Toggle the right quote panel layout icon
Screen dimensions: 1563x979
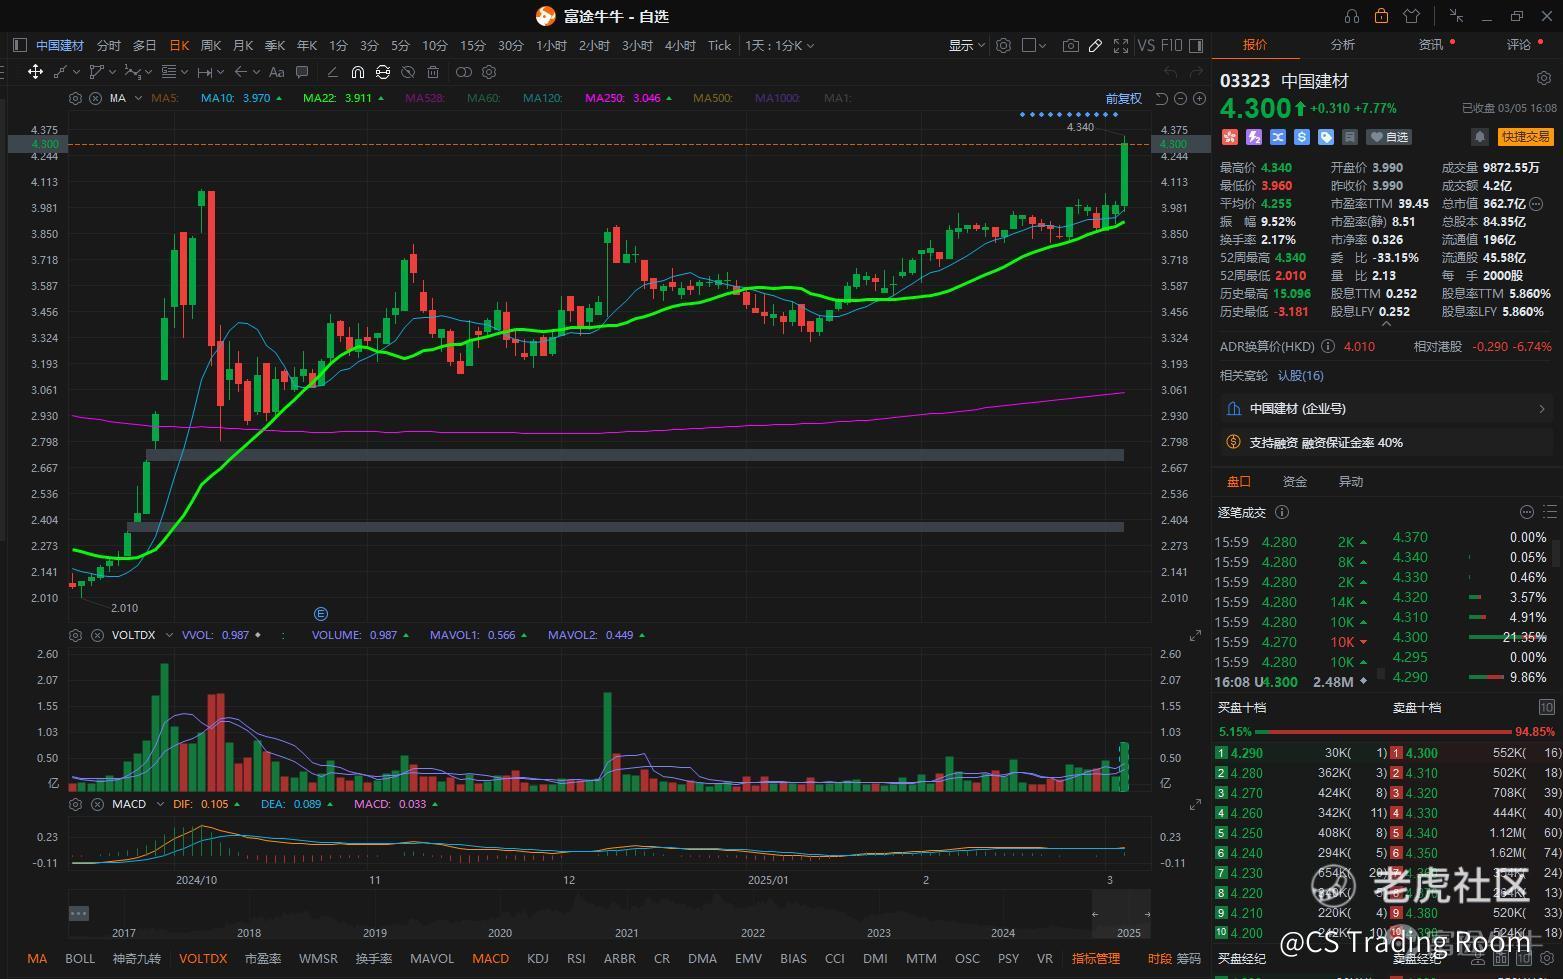1198,45
